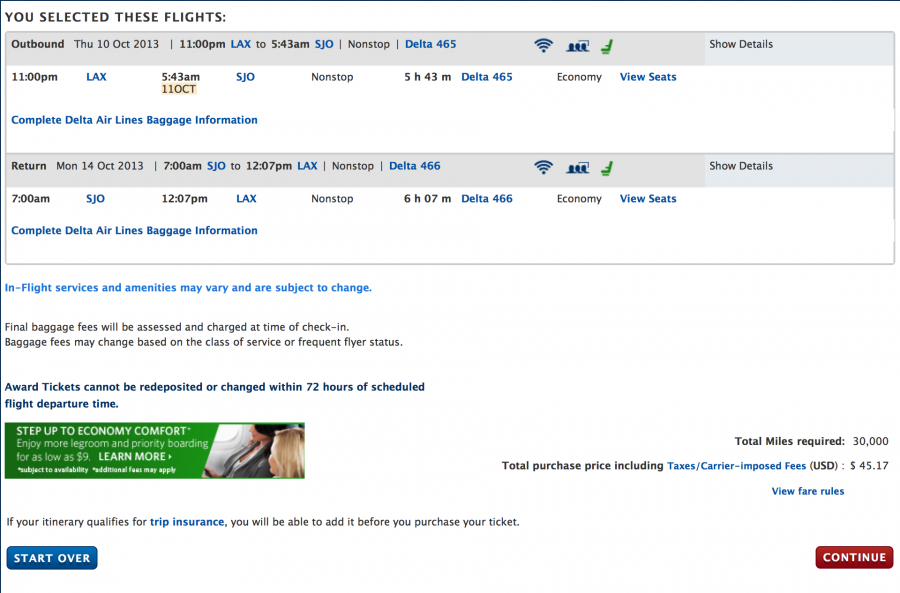Image resolution: width=900 pixels, height=593 pixels.
Task: Click the in-flight entertainment icon for outbound flight
Action: click(577, 45)
